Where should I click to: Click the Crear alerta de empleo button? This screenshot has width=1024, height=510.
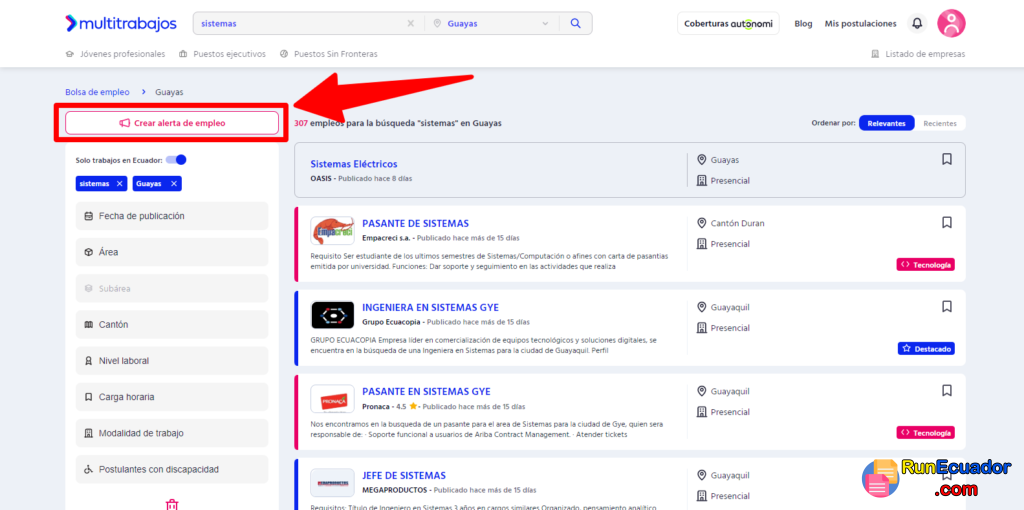172,123
